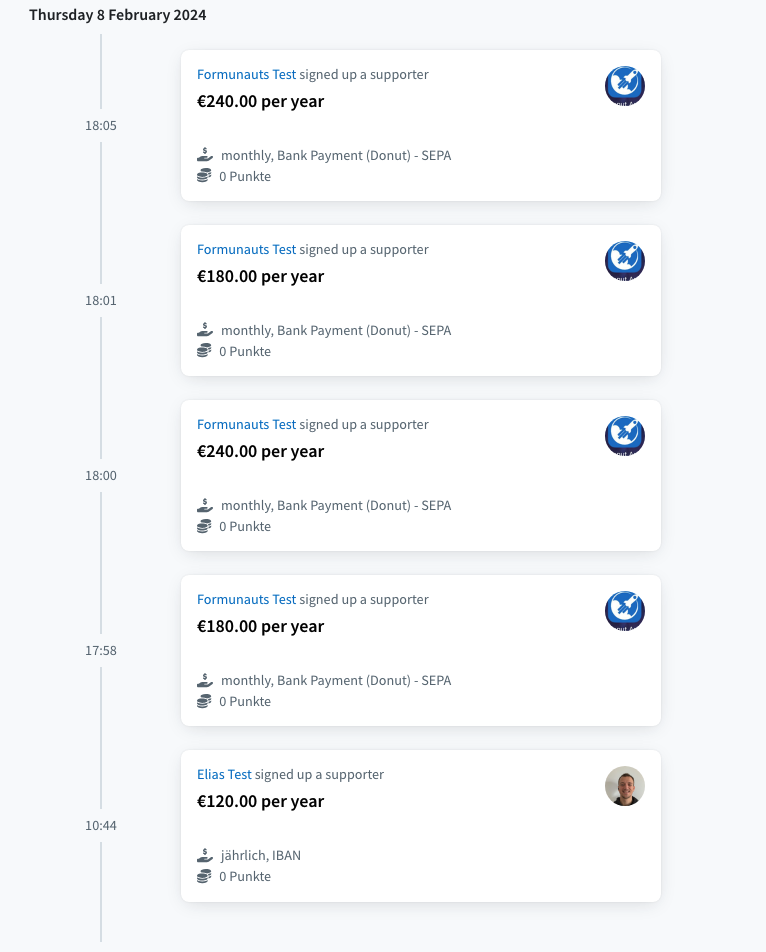Click the coins points icon in 18:05 card

(204, 176)
